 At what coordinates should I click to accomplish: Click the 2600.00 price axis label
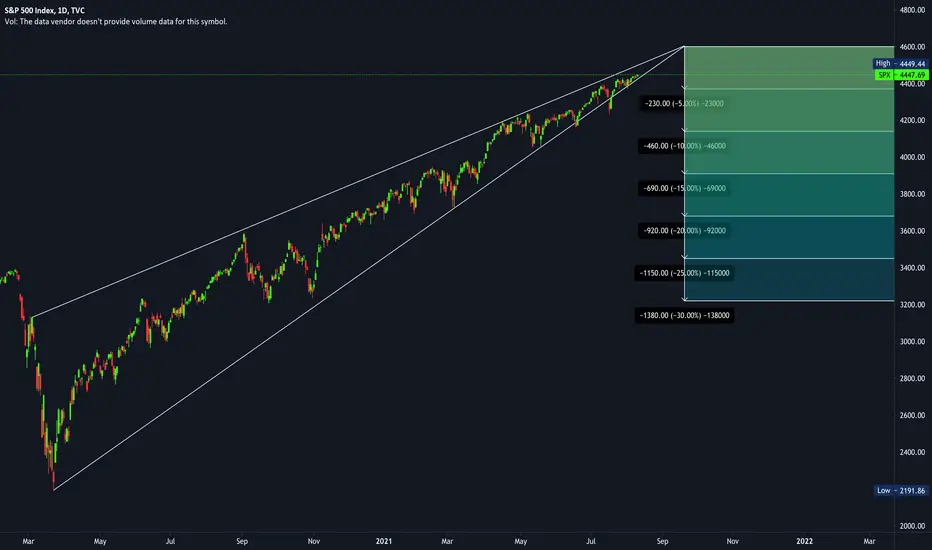pyautogui.click(x=912, y=415)
